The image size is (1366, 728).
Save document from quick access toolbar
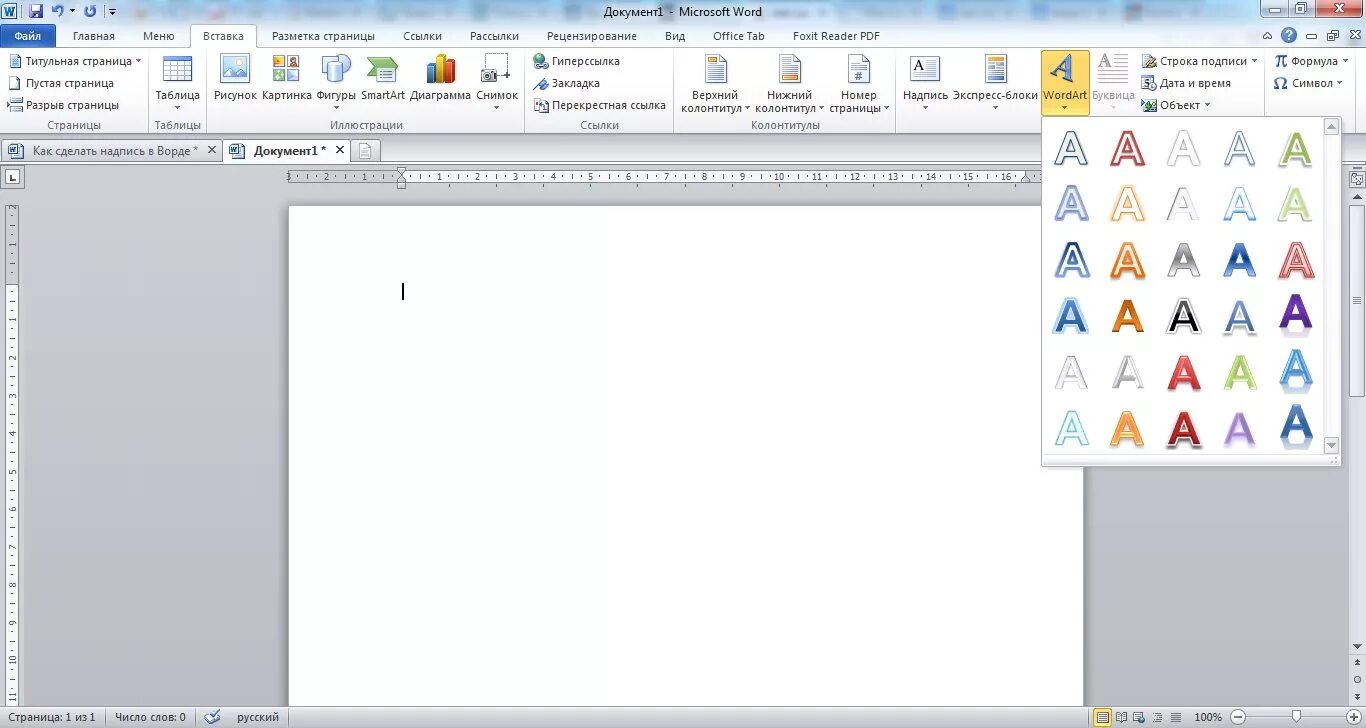click(36, 11)
